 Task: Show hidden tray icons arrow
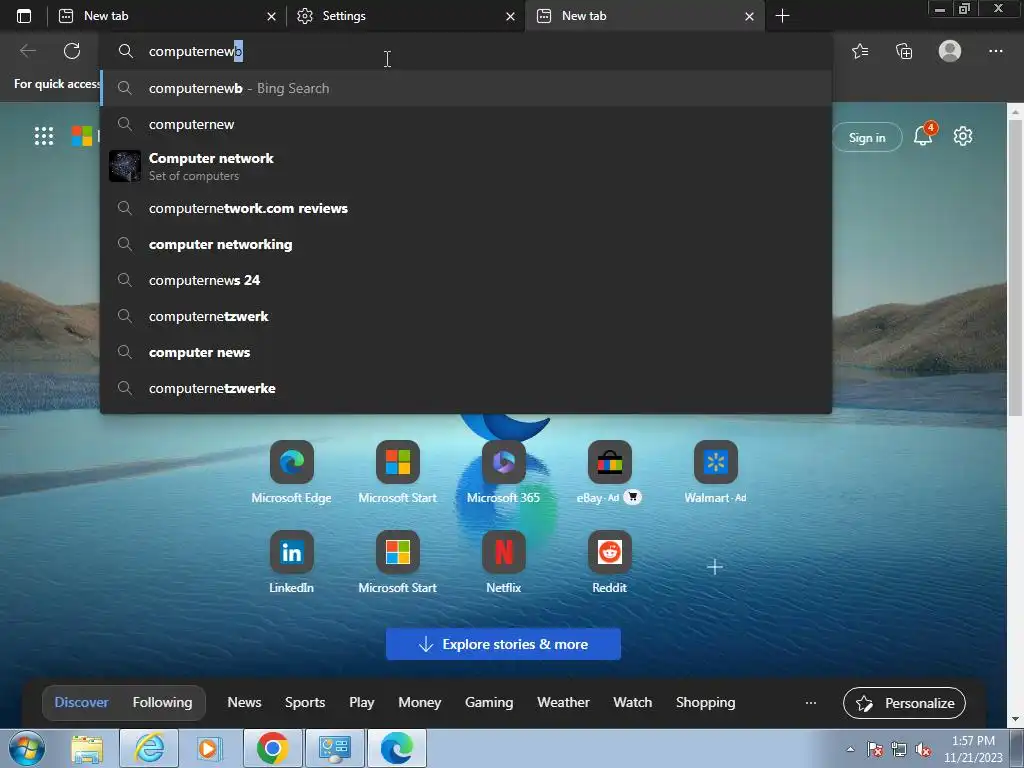point(850,749)
